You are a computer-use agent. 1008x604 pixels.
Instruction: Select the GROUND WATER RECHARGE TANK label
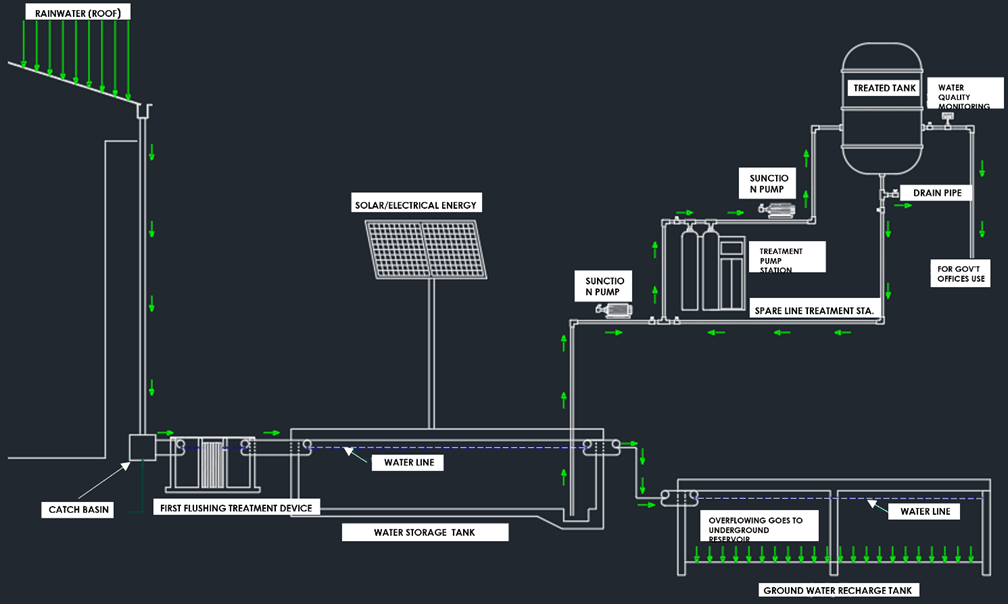coord(840,590)
